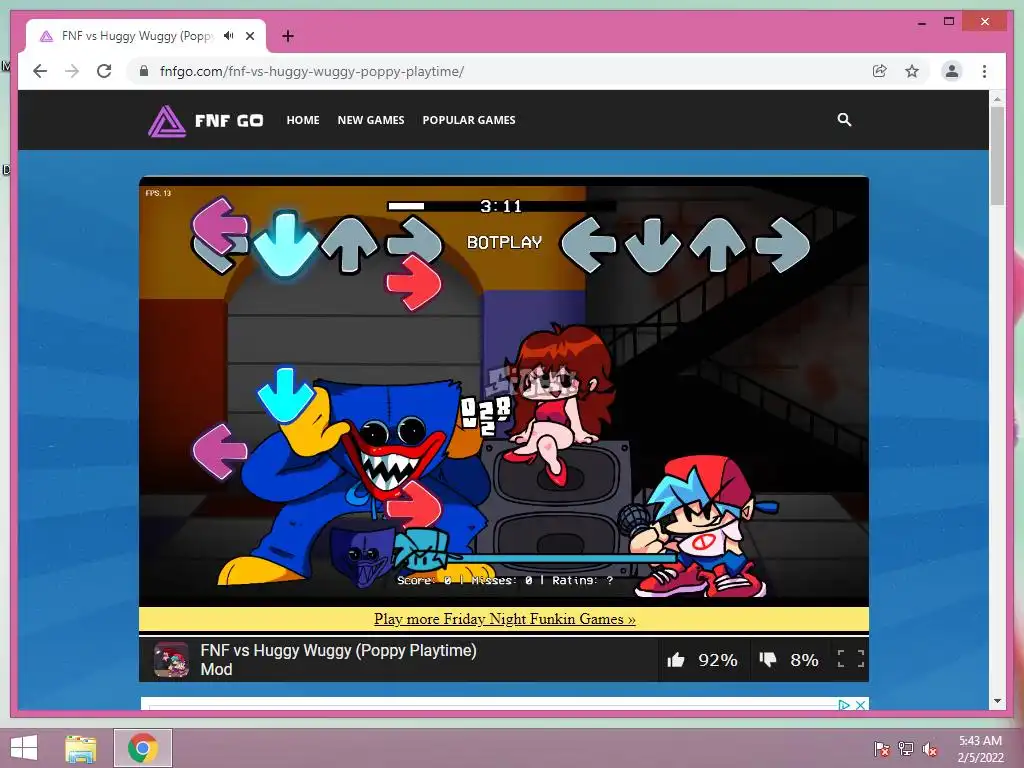Click the 92% like rating text
The image size is (1024, 768).
click(718, 660)
